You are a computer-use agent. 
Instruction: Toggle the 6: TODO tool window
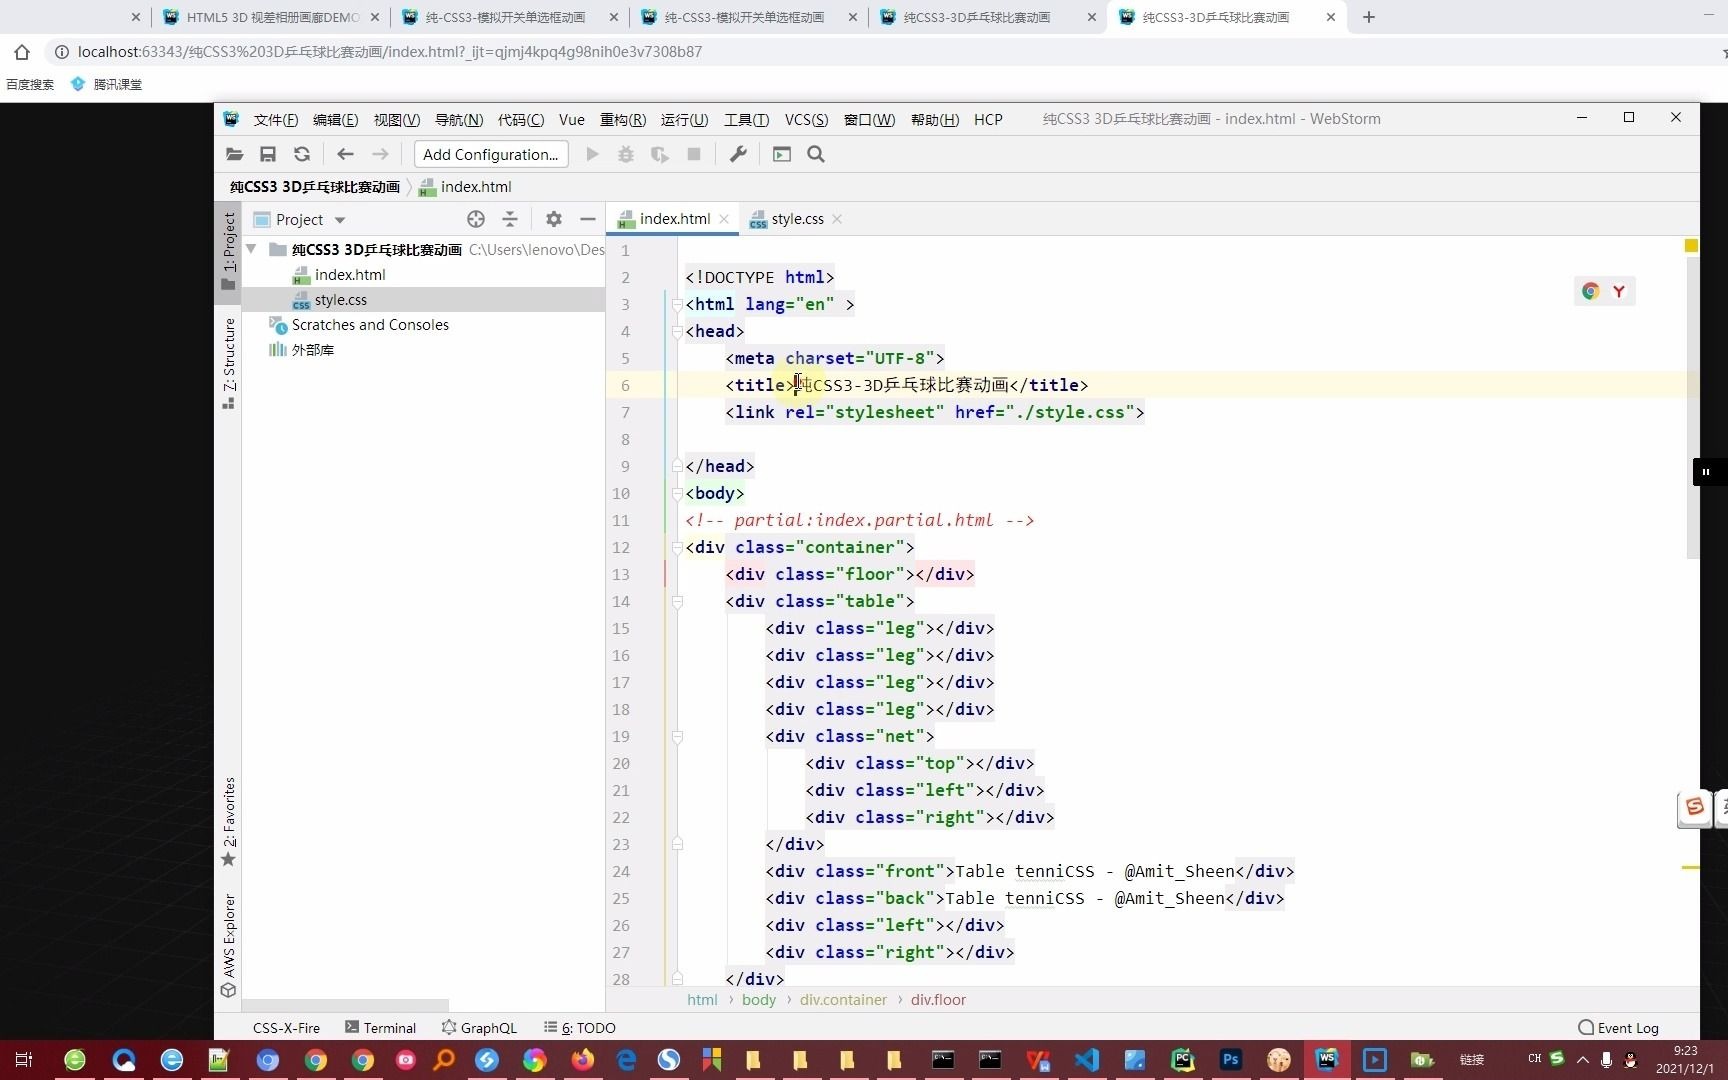pyautogui.click(x=580, y=1028)
